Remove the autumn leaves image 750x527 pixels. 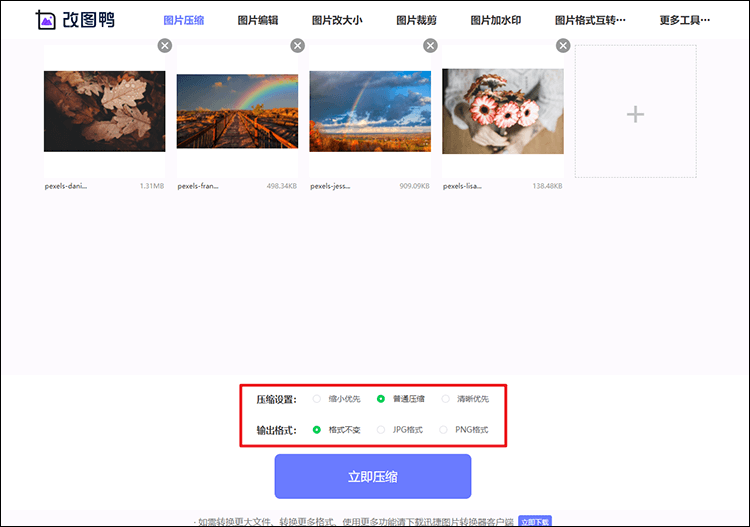click(x=165, y=46)
